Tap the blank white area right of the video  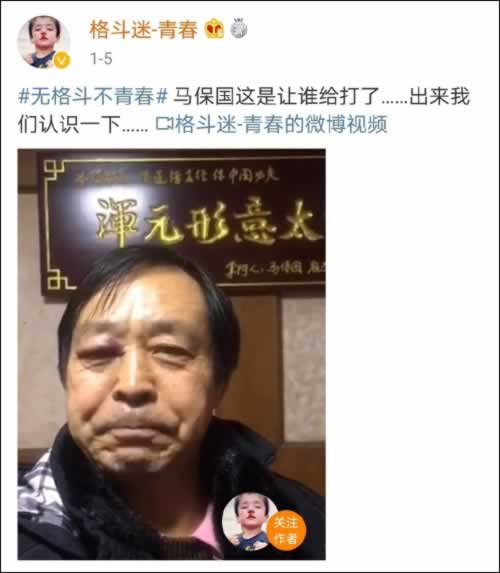tap(411, 354)
